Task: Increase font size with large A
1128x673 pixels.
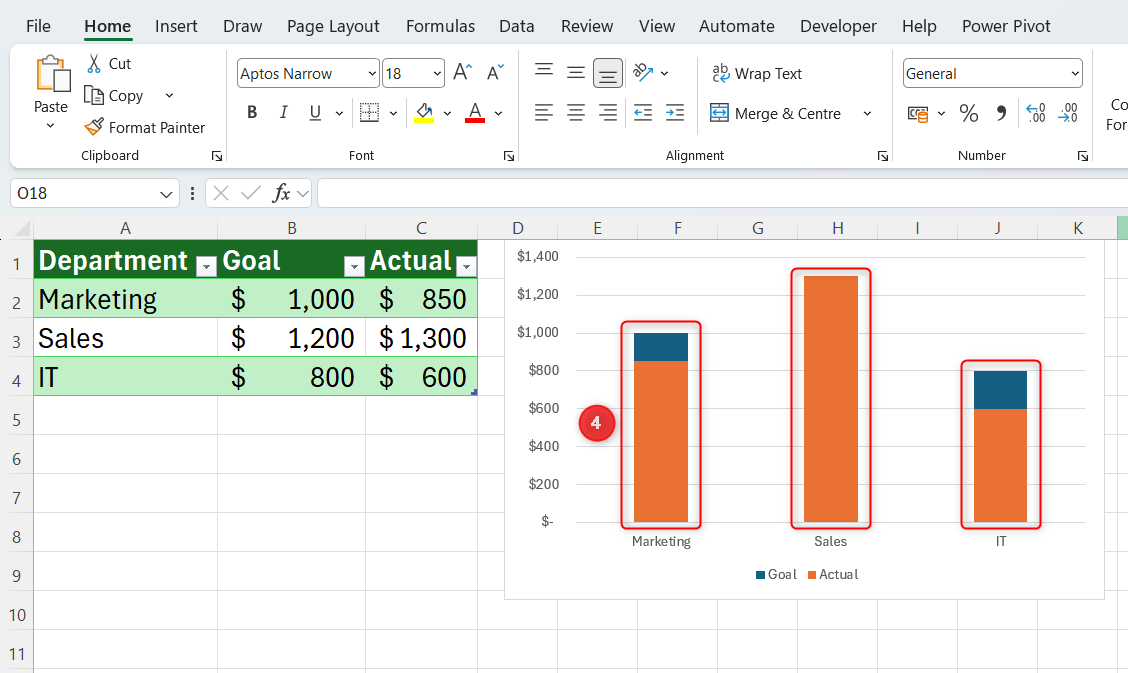Action: [x=463, y=73]
